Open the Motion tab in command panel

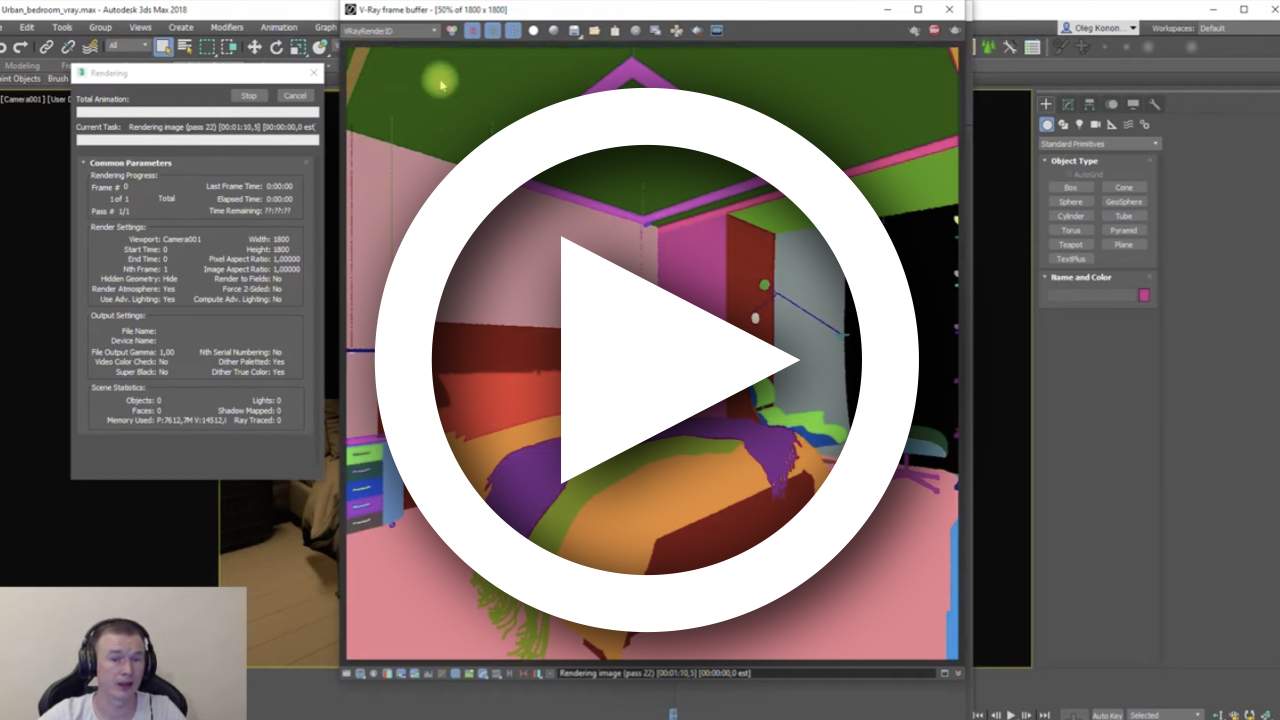1111,104
